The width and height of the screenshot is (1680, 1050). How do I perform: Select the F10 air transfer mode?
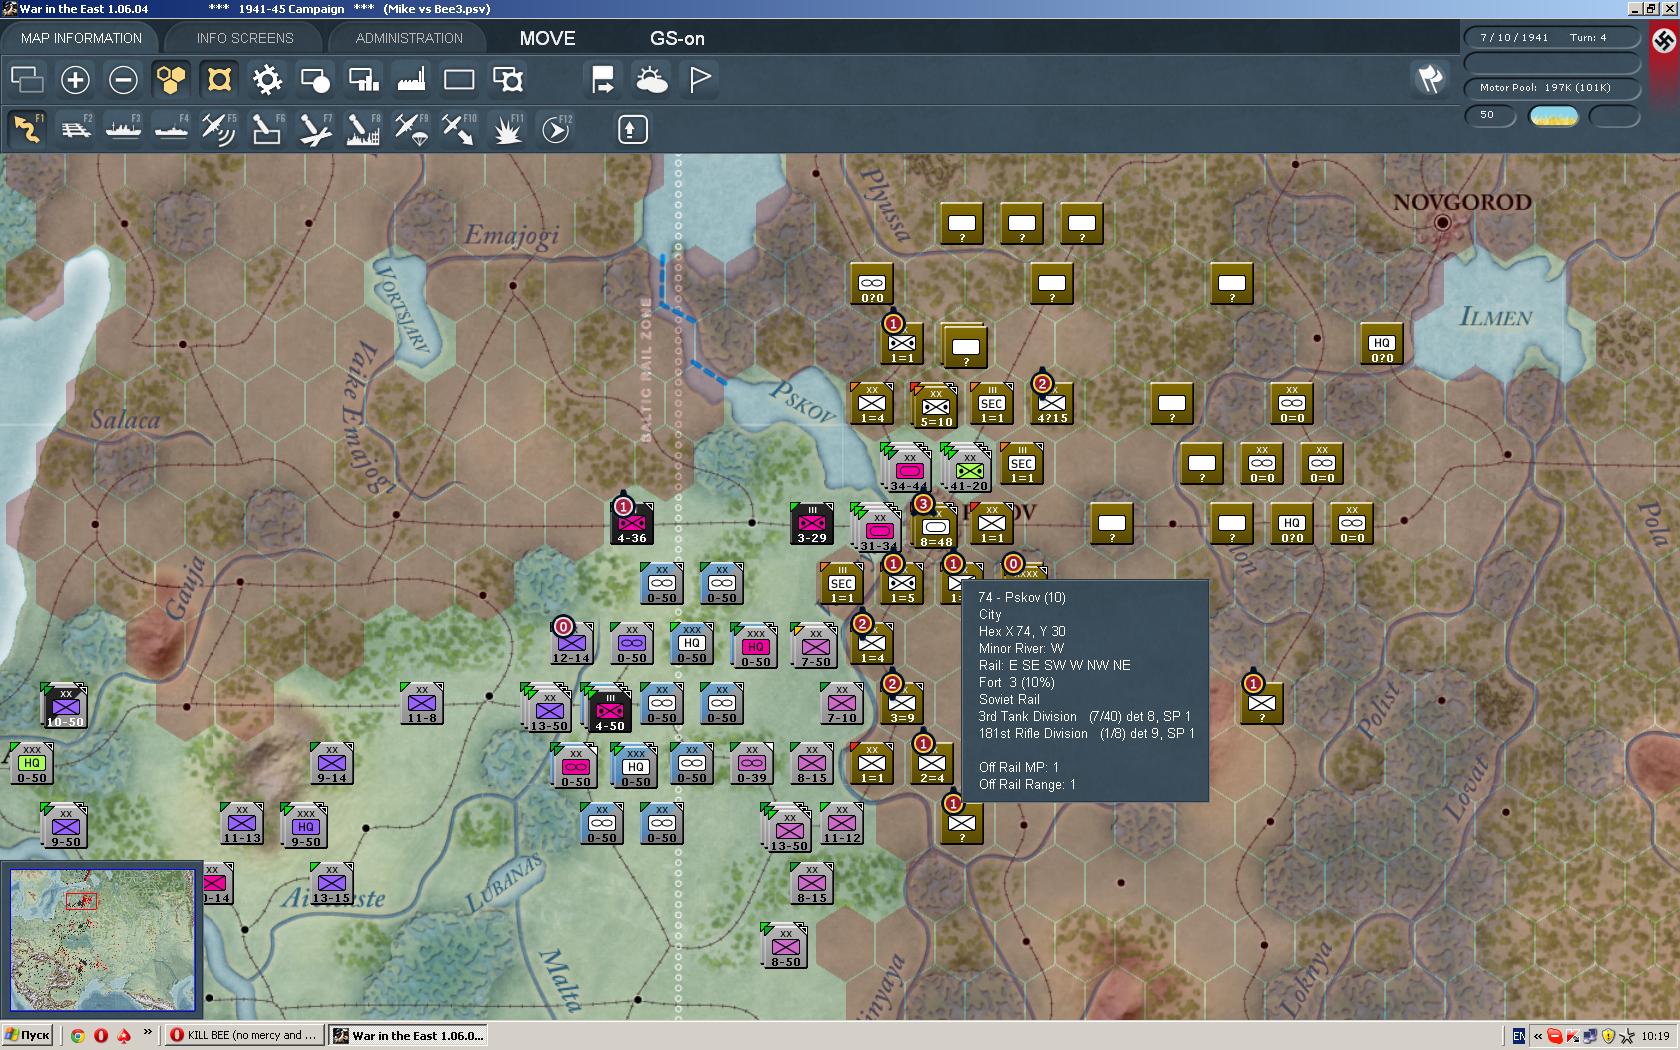click(459, 129)
